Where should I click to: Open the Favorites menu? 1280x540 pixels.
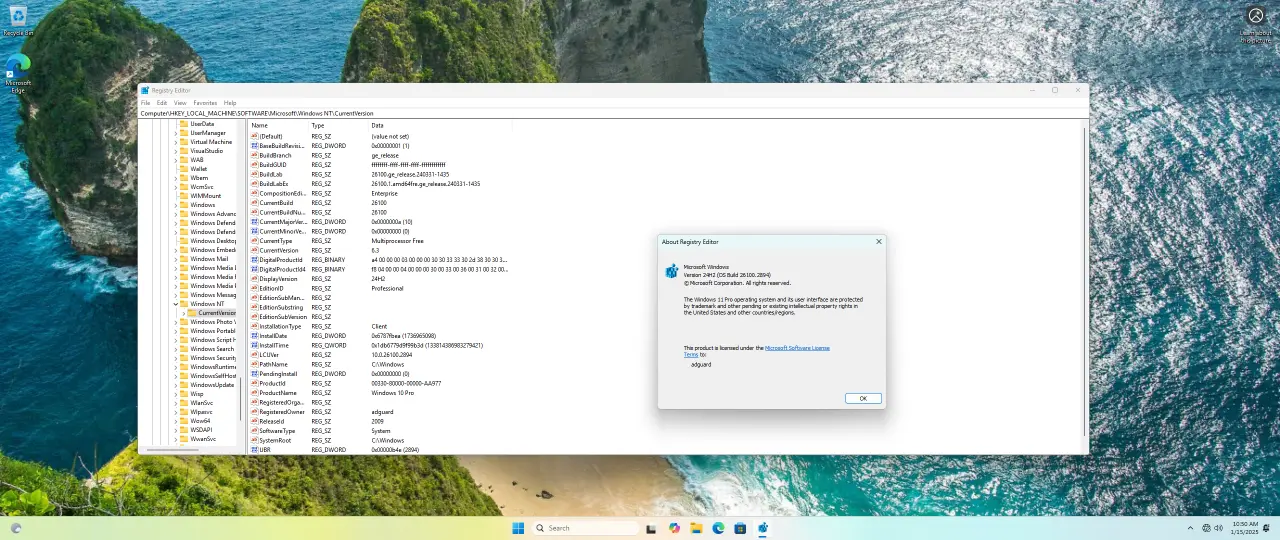(205, 103)
